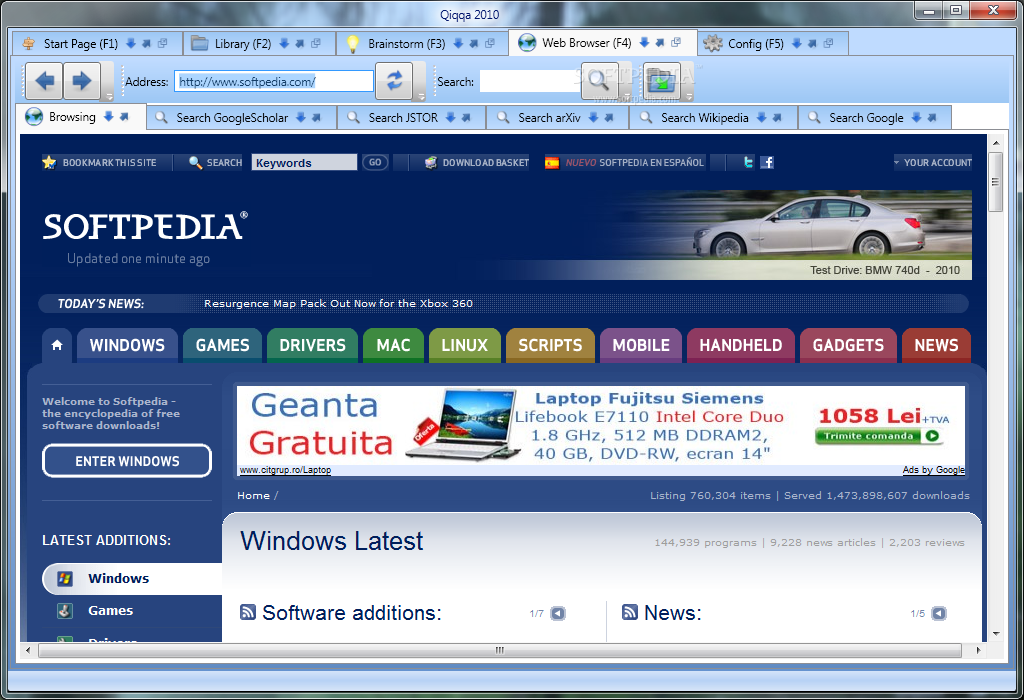Go forward with the right arrow button

[82, 82]
